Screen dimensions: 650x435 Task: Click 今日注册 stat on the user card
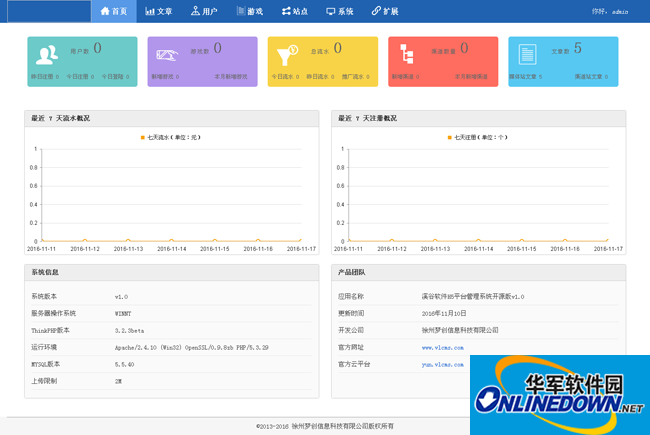tap(80, 77)
